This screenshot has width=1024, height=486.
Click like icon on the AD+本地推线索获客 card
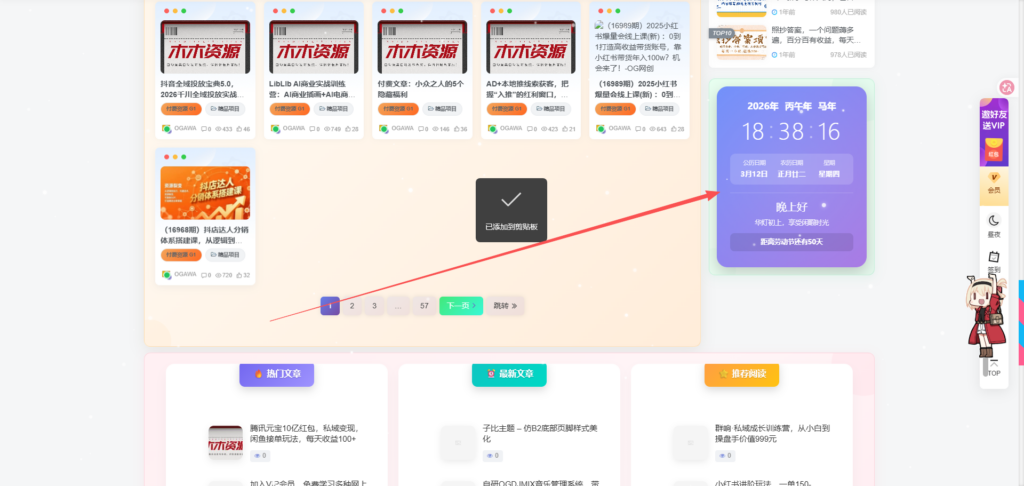562,129
